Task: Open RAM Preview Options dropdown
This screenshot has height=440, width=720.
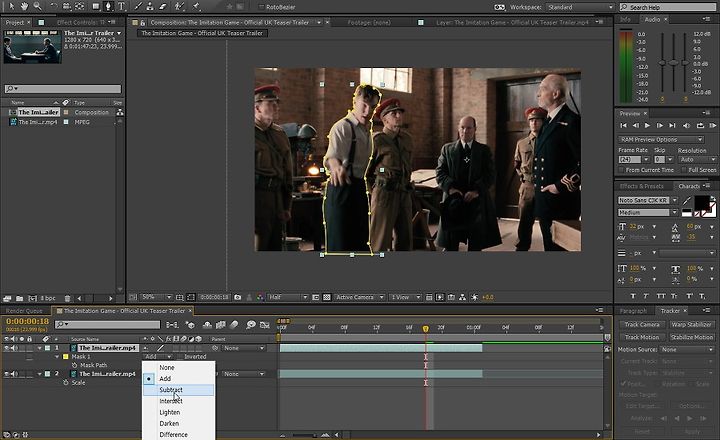Action: point(661,139)
